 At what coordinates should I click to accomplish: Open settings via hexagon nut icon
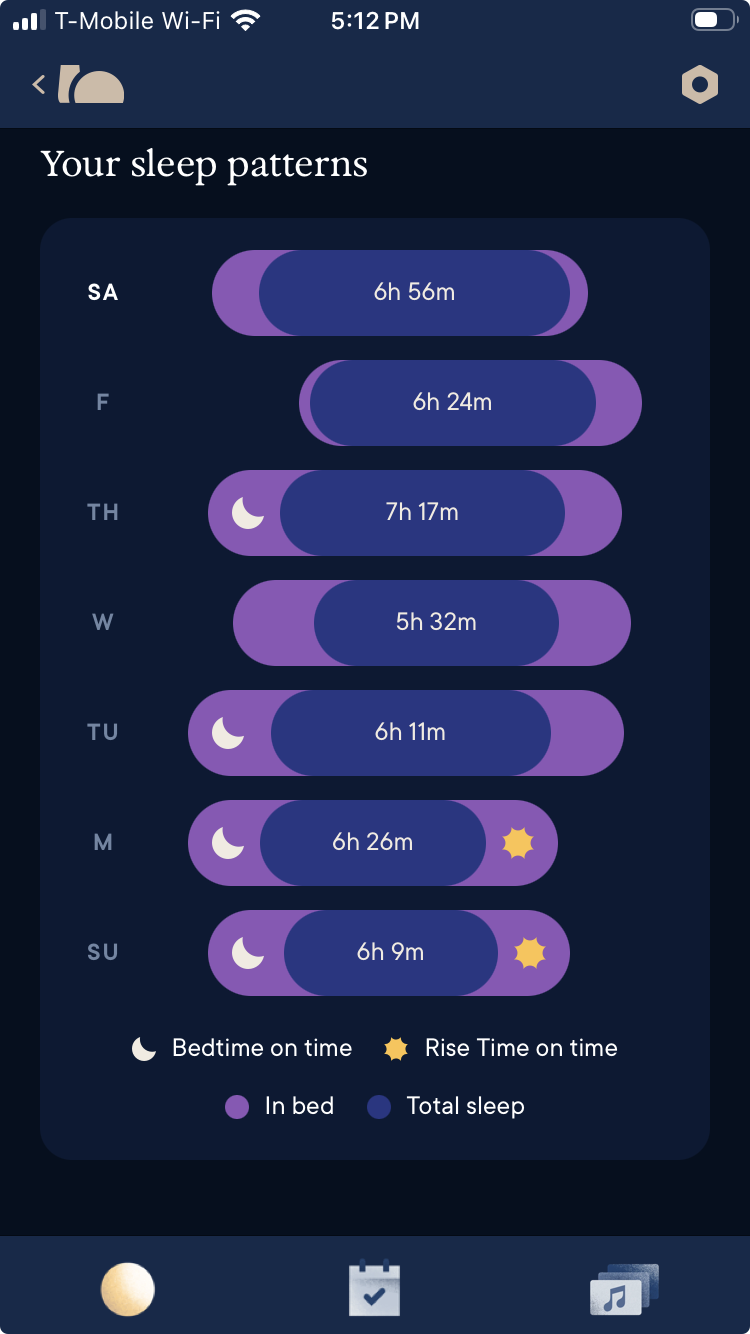699,85
